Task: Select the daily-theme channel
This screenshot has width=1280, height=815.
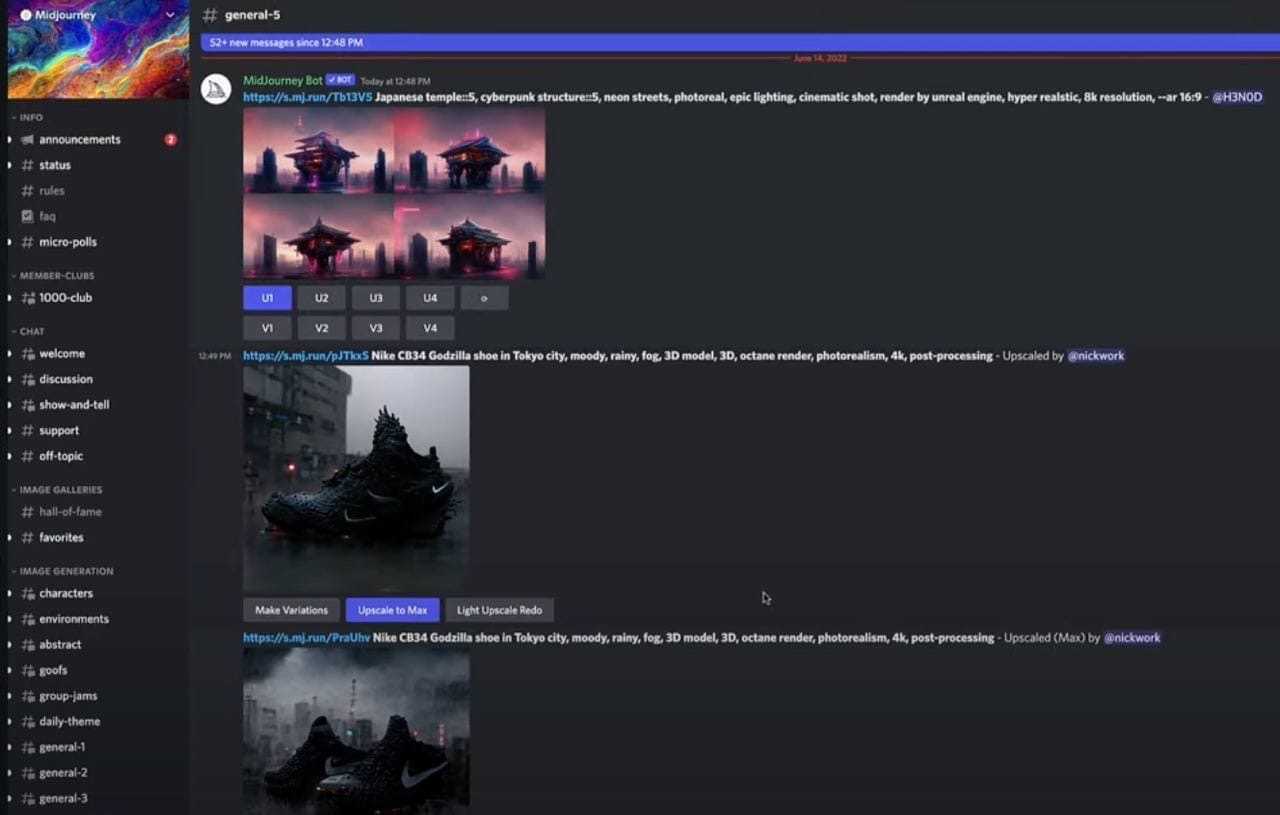Action: pos(69,721)
